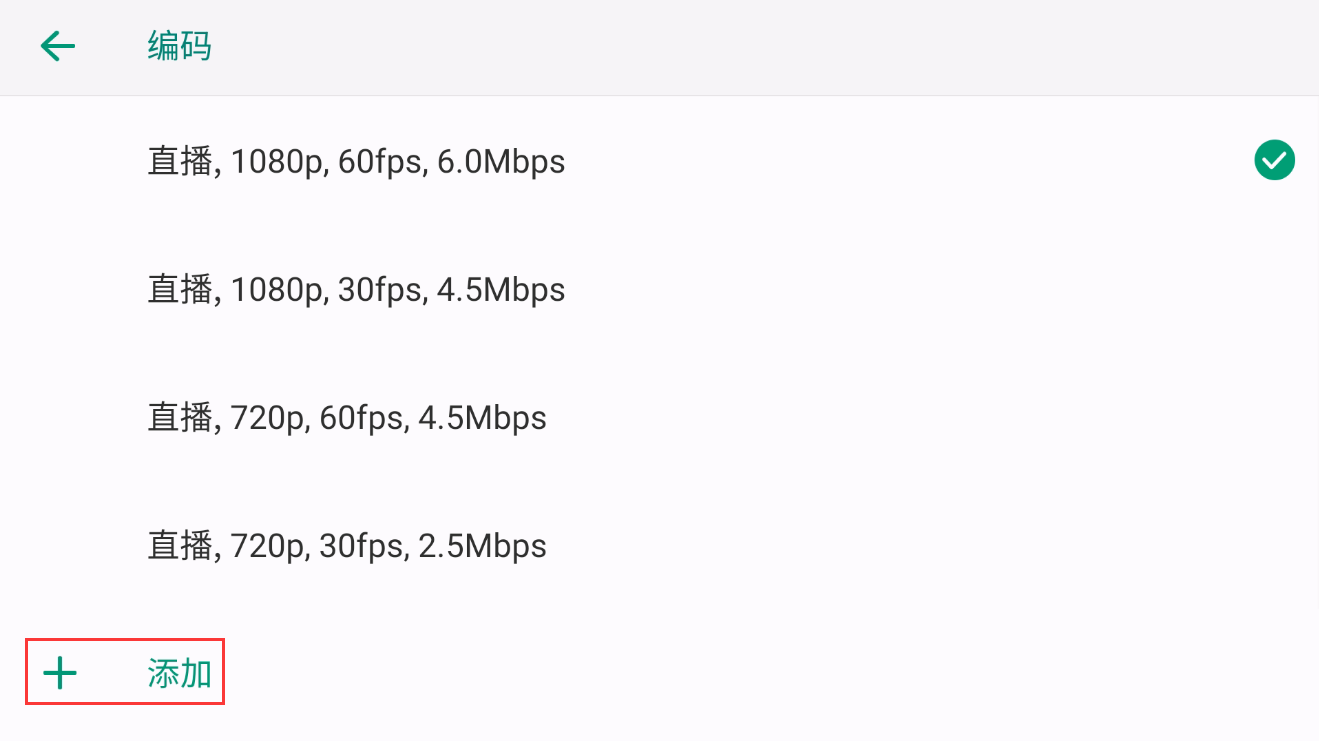Open the add encoding dialog via plus
This screenshot has width=1319, height=741.
[60, 674]
